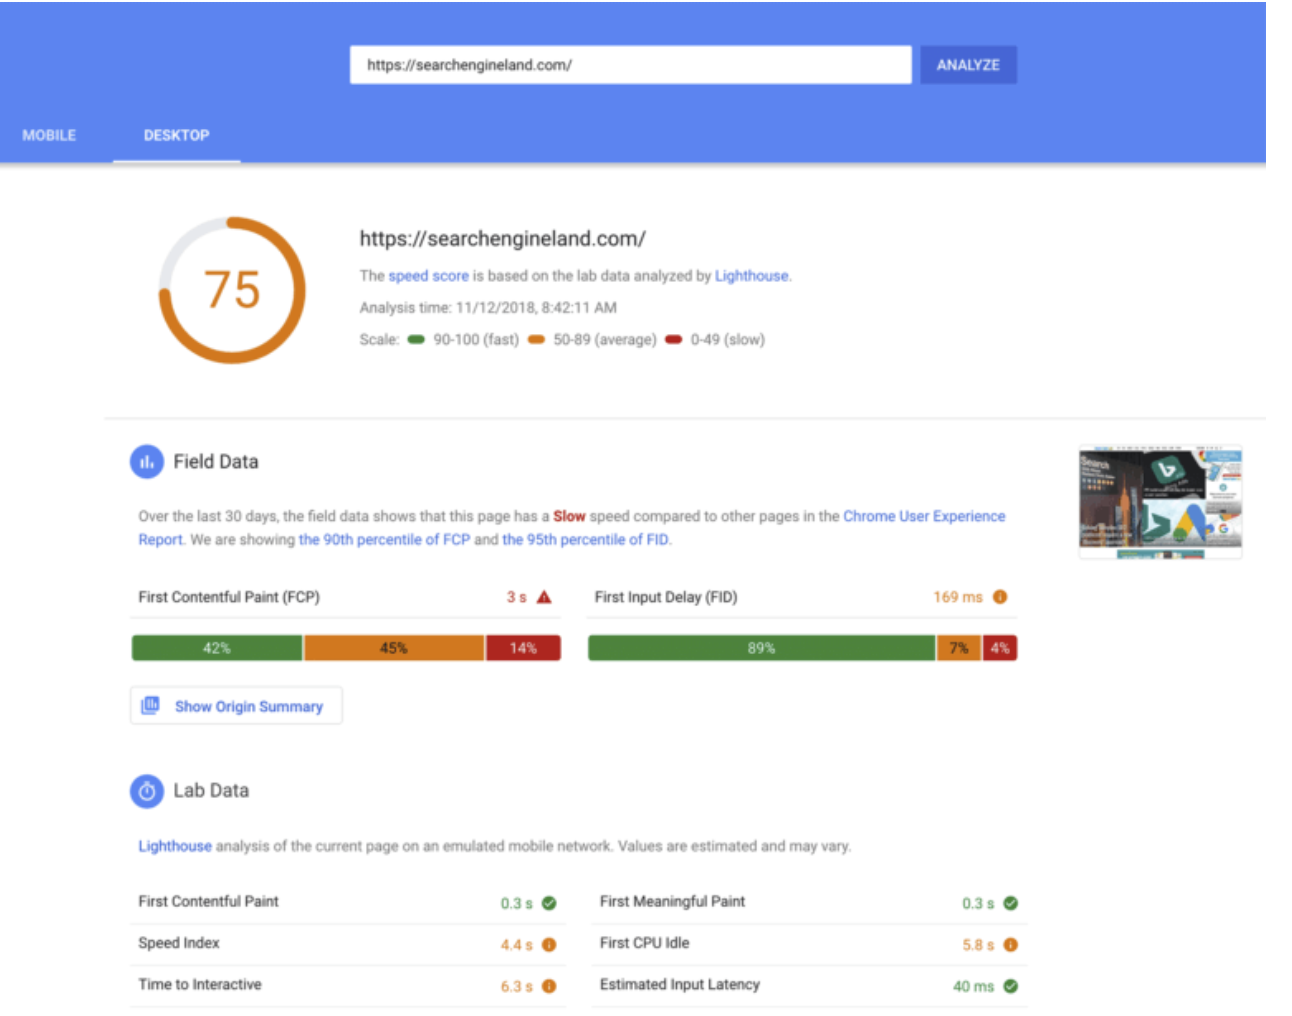Screen dimensions: 1292x1016
Task: Click the origin summary icon in the Show Origin Summary button
Action: tap(150, 706)
